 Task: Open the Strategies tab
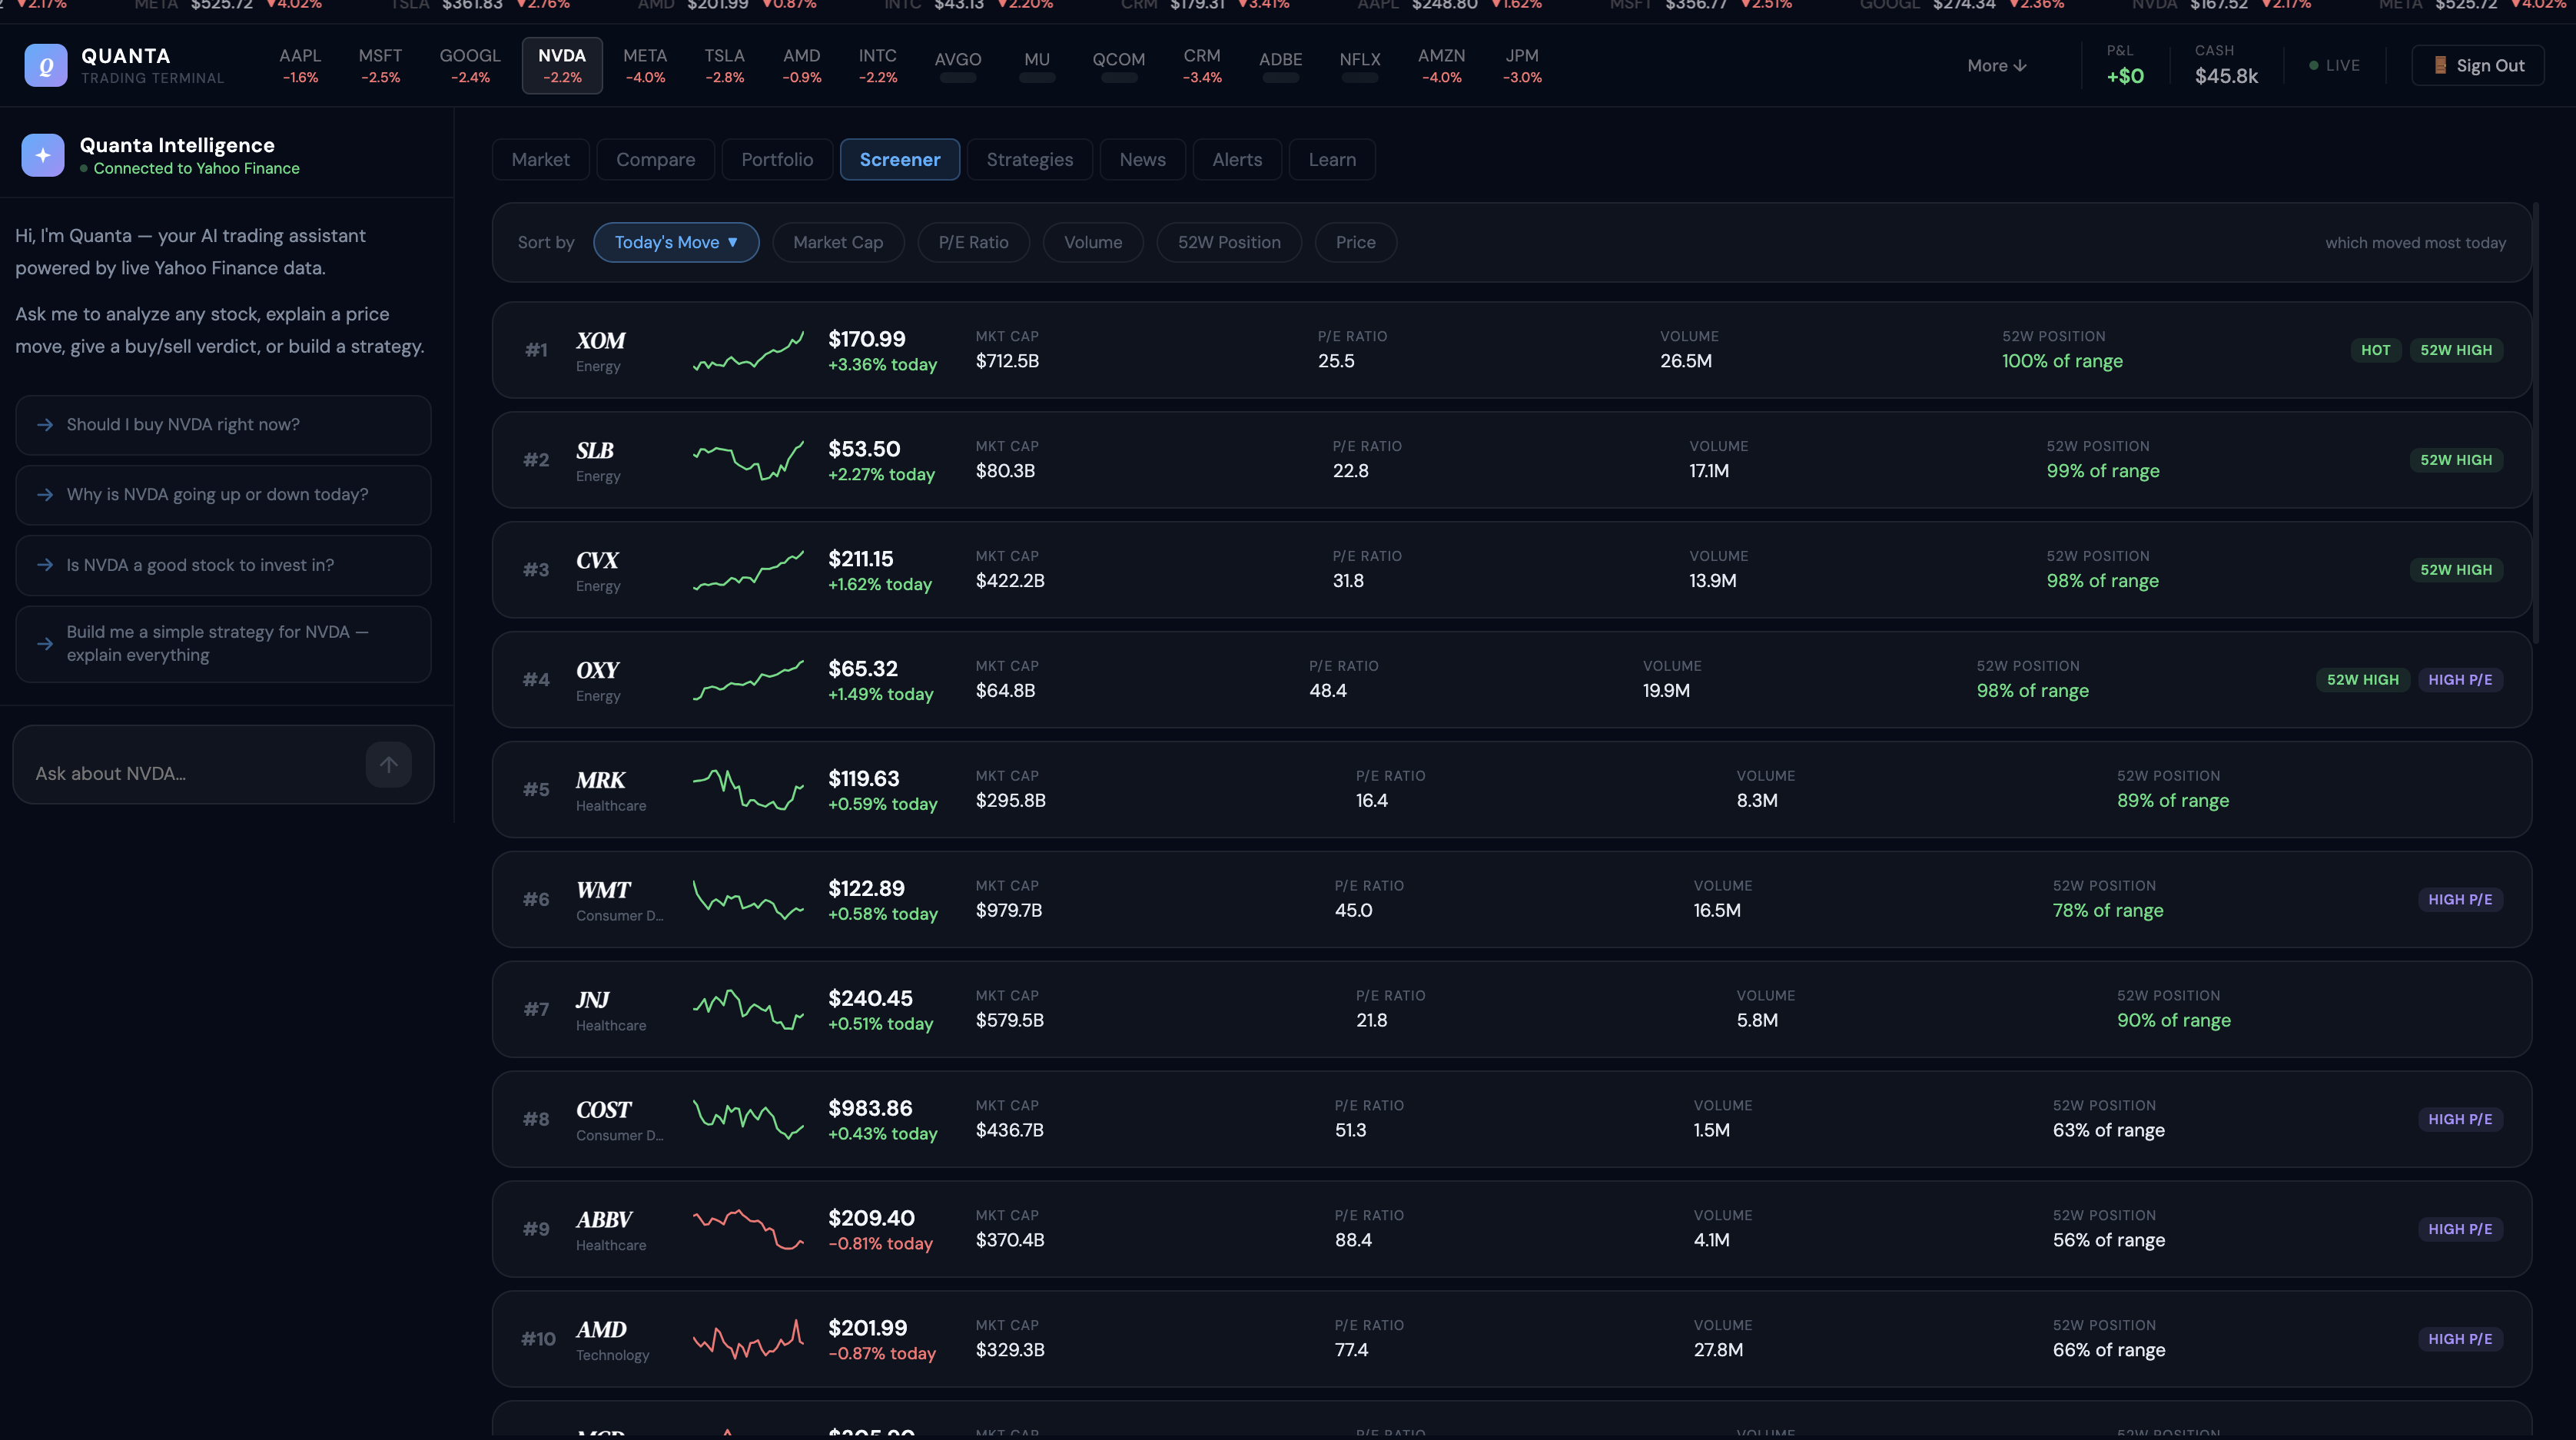pyautogui.click(x=1029, y=159)
